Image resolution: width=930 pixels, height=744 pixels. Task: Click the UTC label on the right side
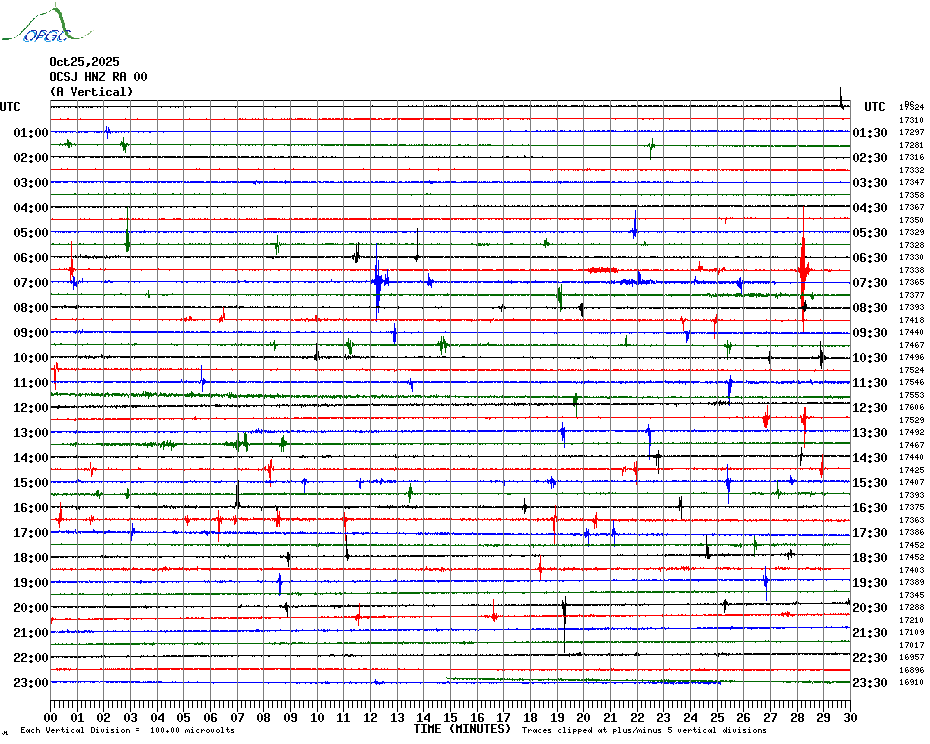pyautogui.click(x=874, y=107)
